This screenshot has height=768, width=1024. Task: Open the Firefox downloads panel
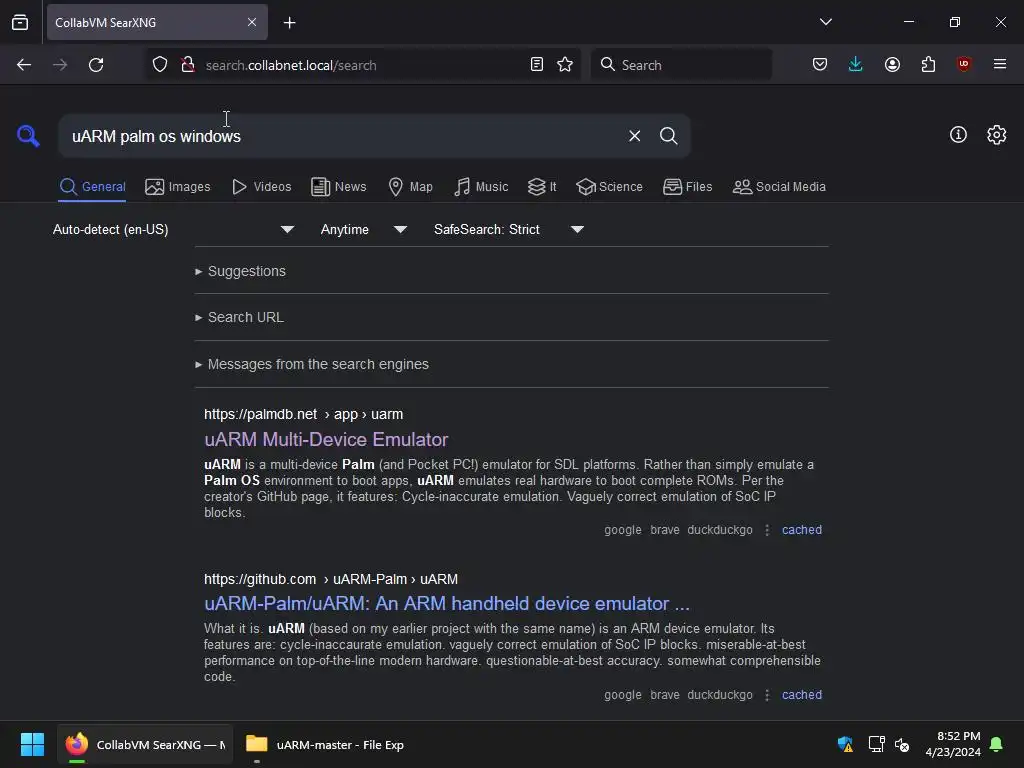pyautogui.click(x=856, y=64)
